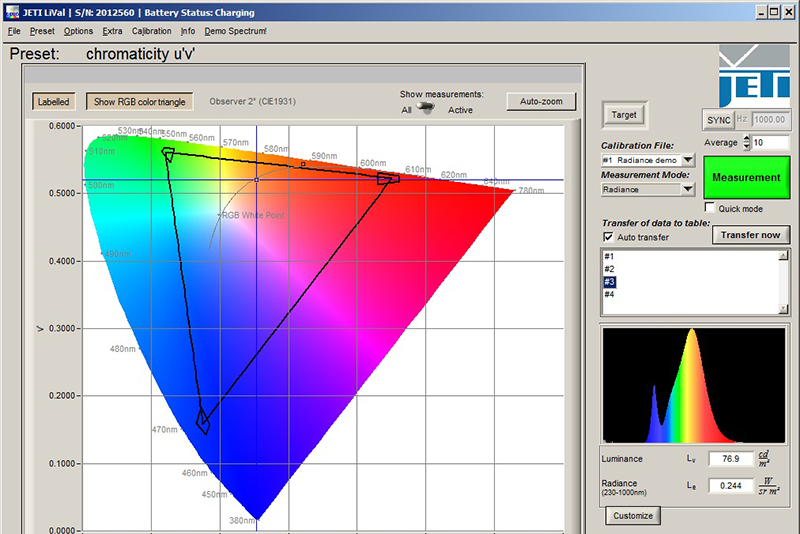The image size is (800, 534).
Task: Open the Extra menu
Action: (x=112, y=31)
